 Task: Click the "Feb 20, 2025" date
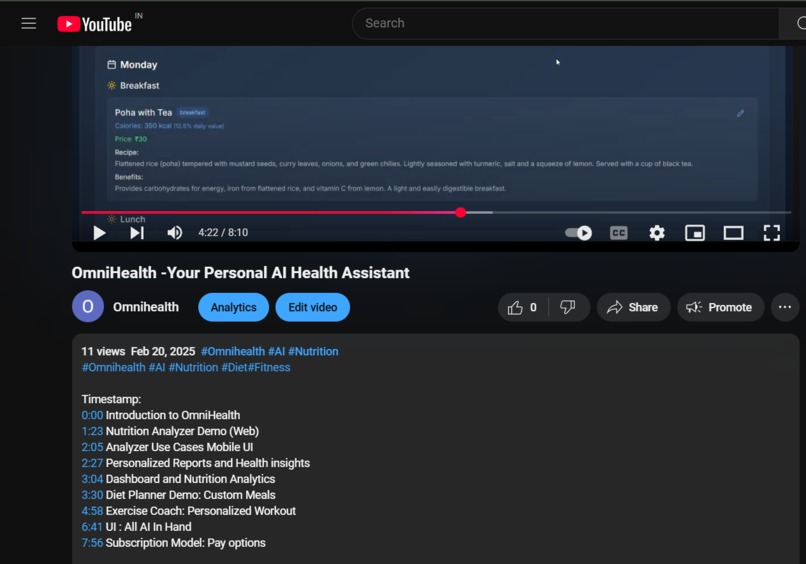click(163, 352)
